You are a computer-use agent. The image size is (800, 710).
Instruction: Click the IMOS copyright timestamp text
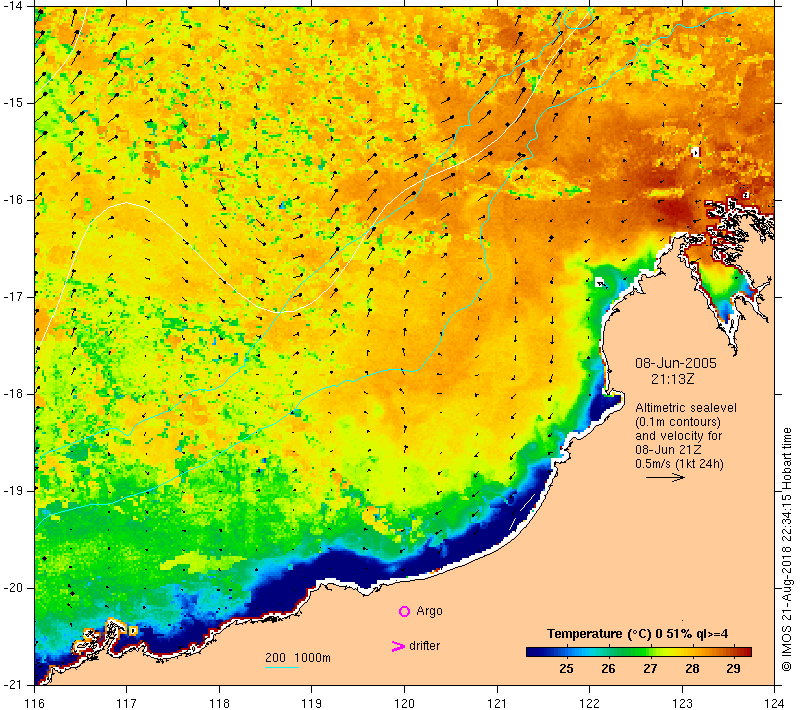point(786,550)
